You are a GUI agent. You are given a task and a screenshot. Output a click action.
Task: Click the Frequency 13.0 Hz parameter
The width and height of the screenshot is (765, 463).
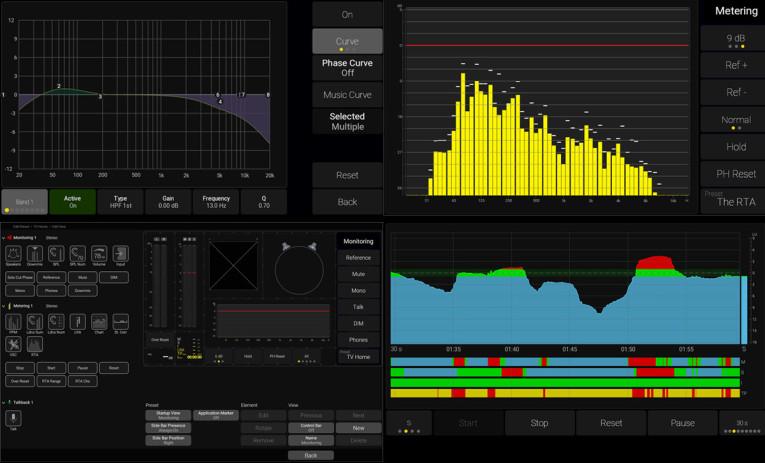click(x=217, y=201)
